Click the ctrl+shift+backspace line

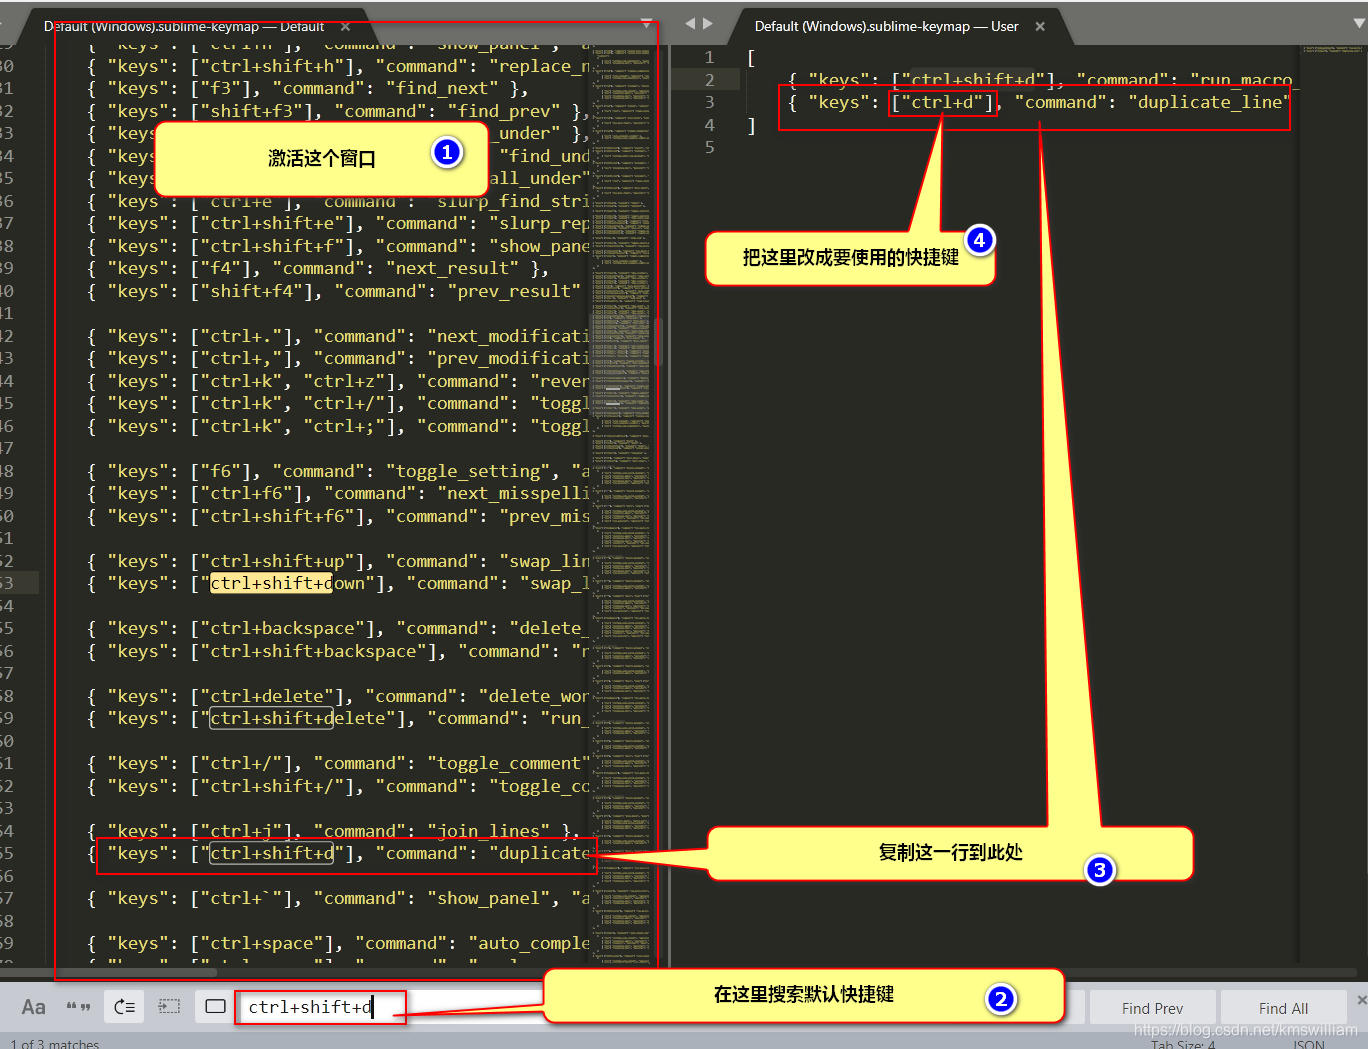(x=338, y=651)
